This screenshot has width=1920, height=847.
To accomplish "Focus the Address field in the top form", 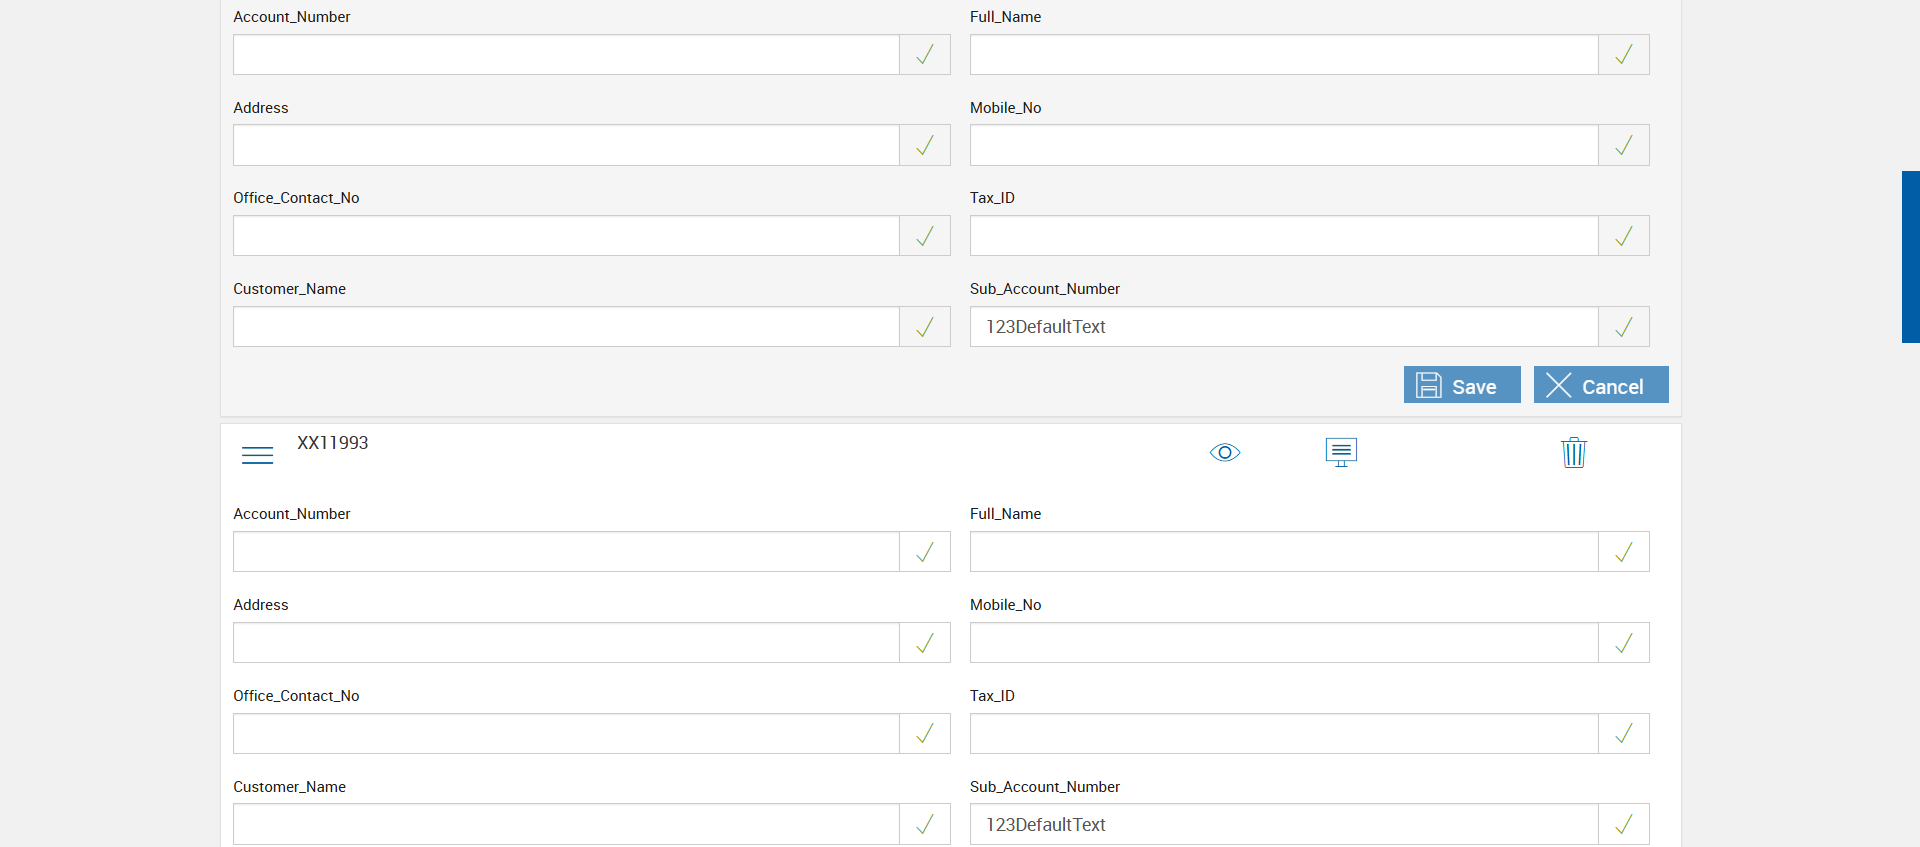I will pyautogui.click(x=566, y=146).
